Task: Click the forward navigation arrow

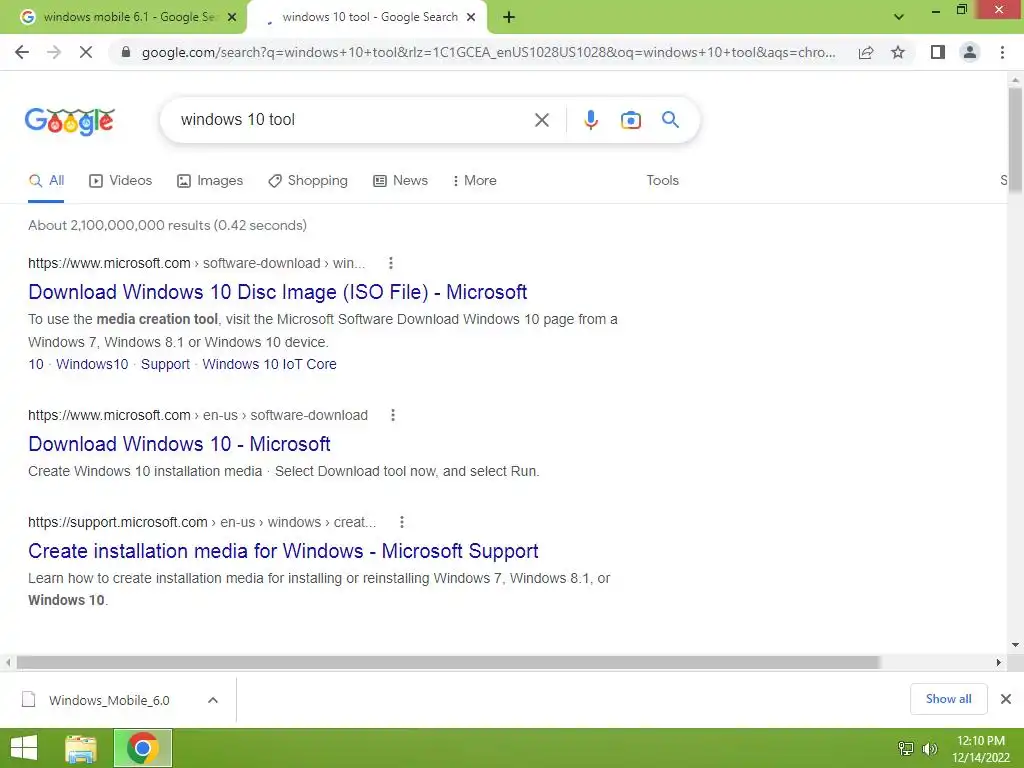Action: [54, 52]
